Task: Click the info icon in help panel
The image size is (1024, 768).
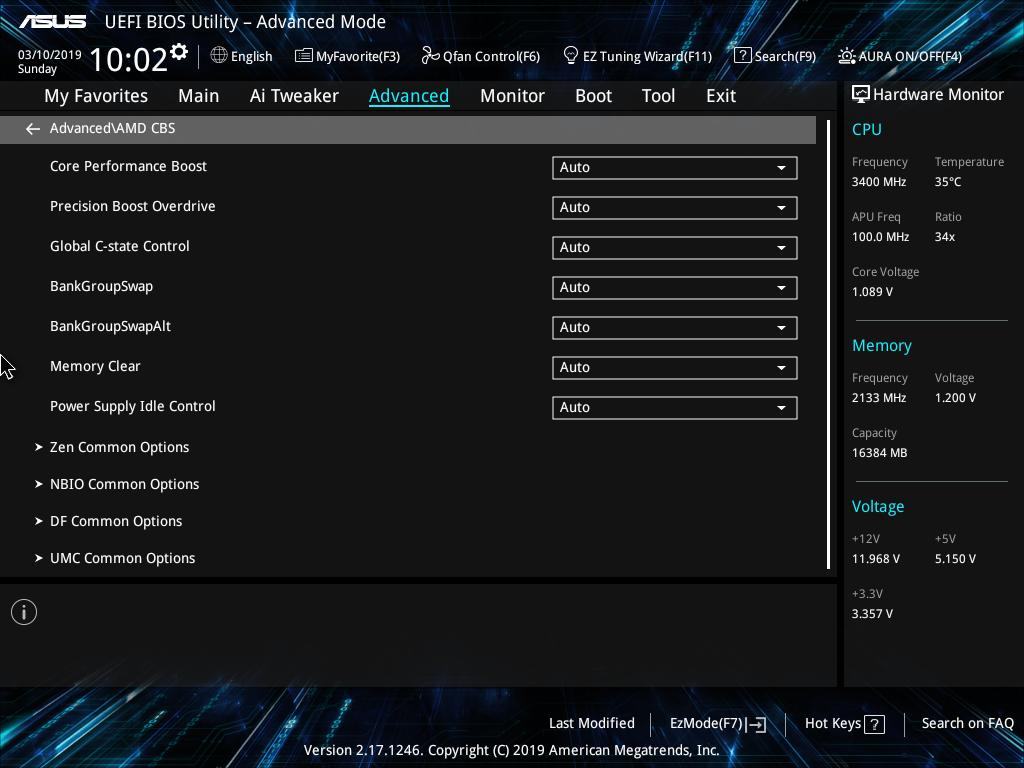Action: coord(24,612)
